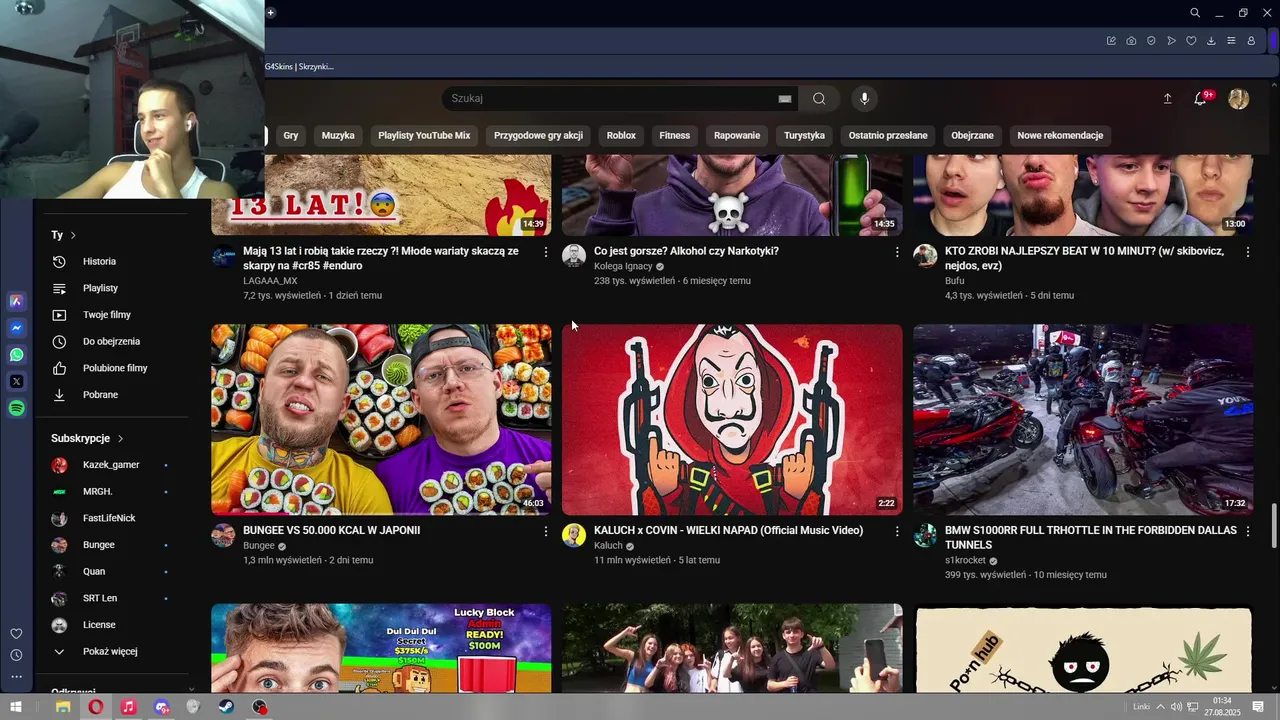Viewport: 1280px width, 720px height.
Task: Open options for Bungee video
Action: (x=545, y=531)
